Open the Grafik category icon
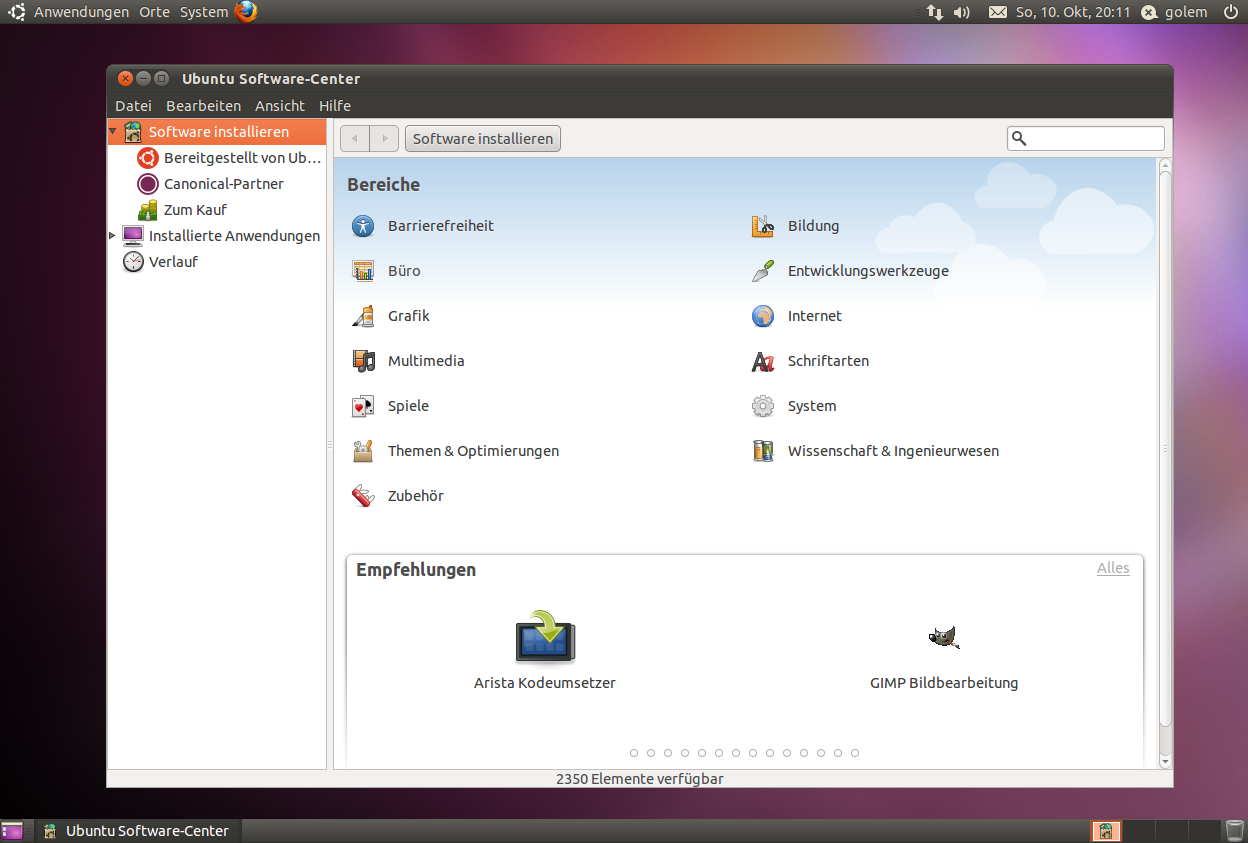The height and width of the screenshot is (843, 1248). click(363, 316)
